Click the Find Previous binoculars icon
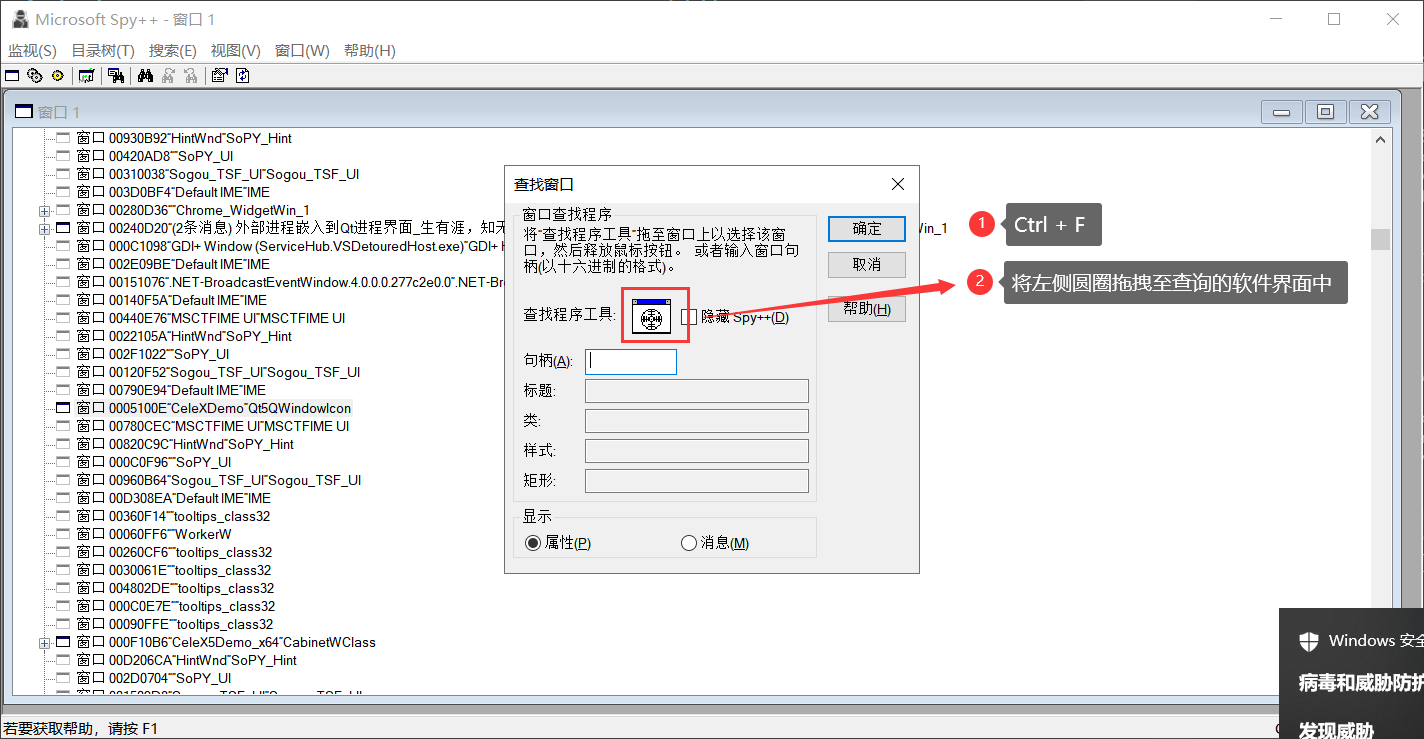 coord(189,75)
